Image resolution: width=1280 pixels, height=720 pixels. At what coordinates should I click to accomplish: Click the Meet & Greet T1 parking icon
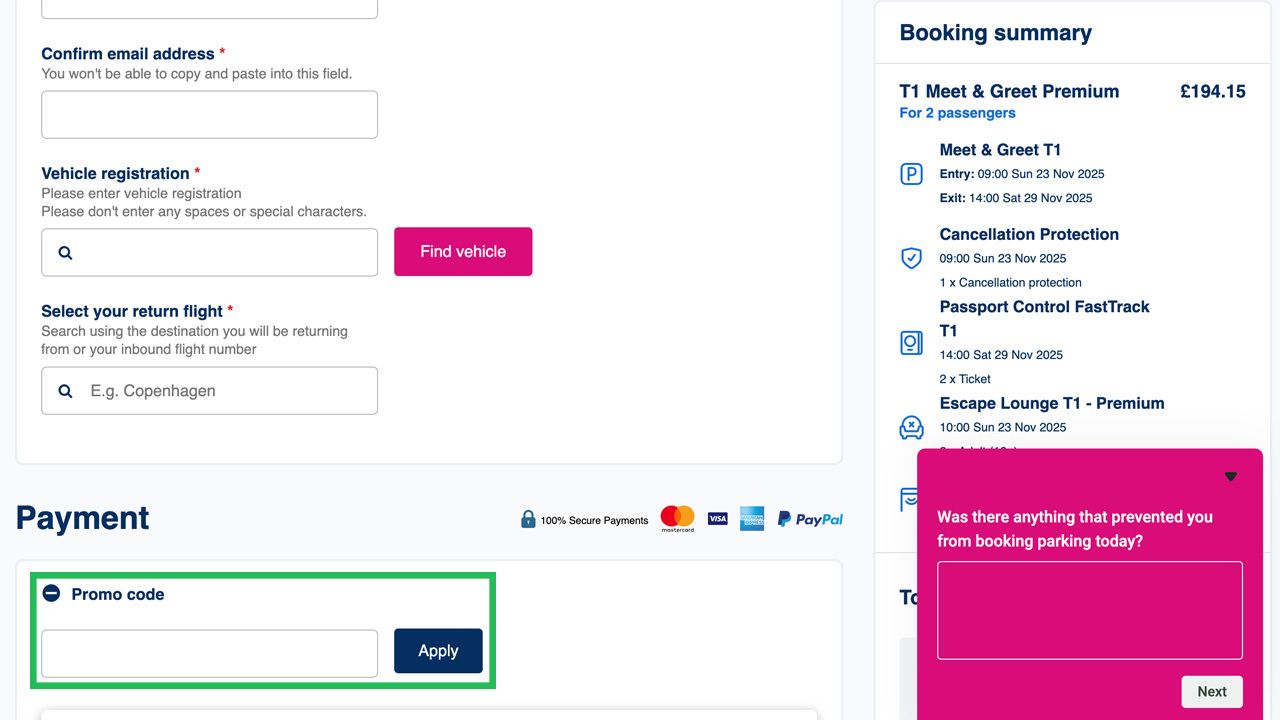pos(911,174)
